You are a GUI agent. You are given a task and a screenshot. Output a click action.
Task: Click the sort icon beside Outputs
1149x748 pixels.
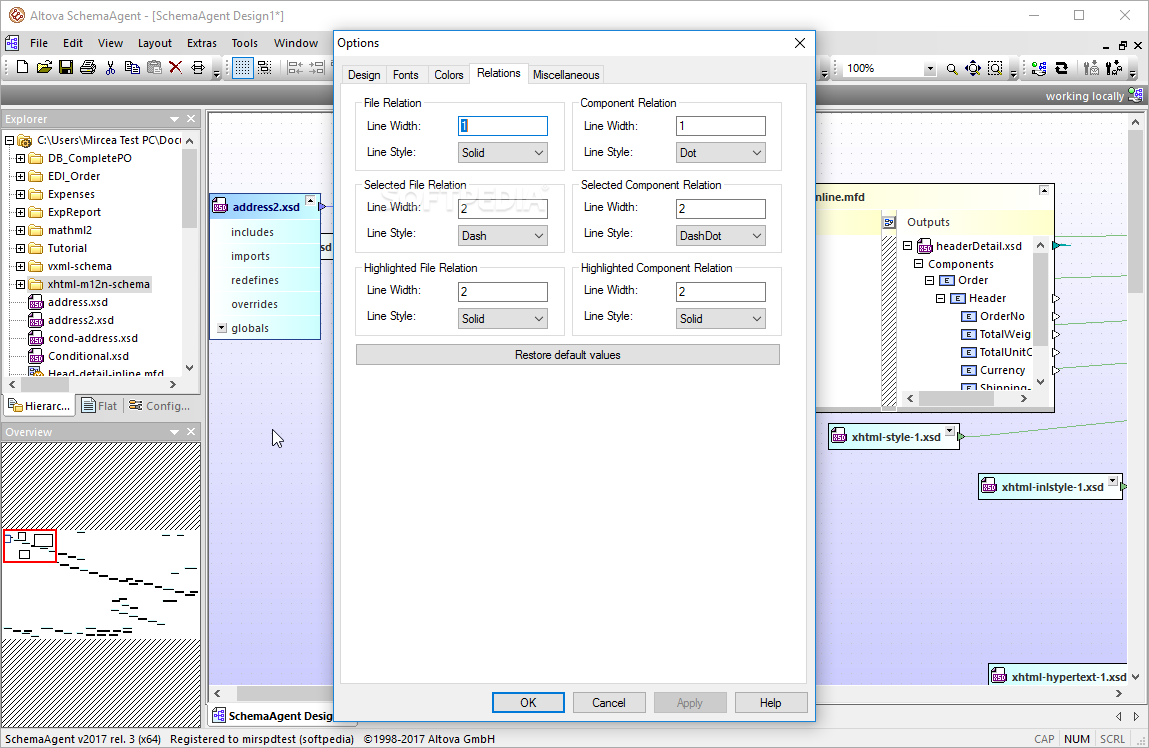[x=889, y=222]
